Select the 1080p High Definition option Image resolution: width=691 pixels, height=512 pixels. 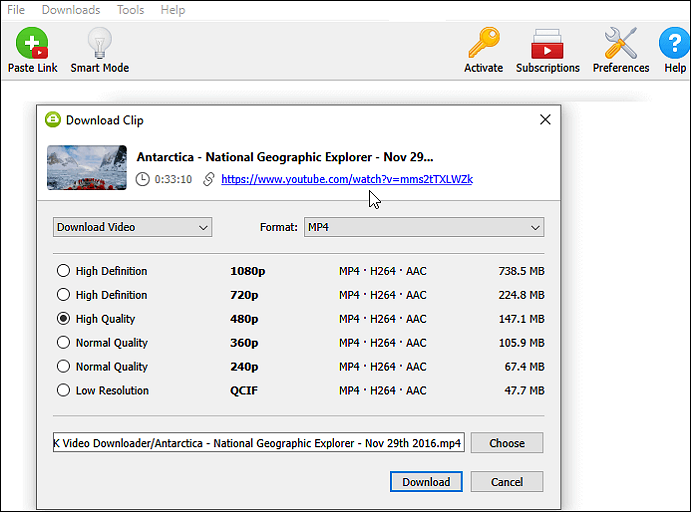pos(64,271)
